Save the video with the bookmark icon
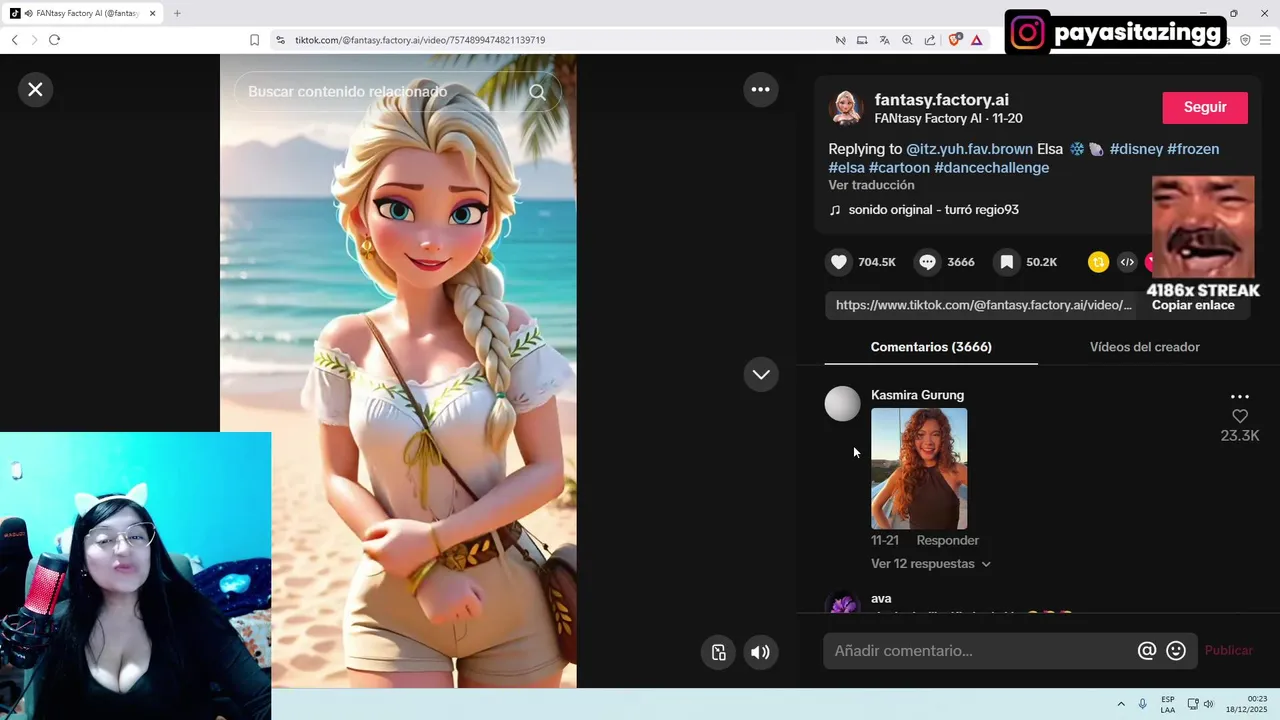This screenshot has height=720, width=1280. (1007, 262)
